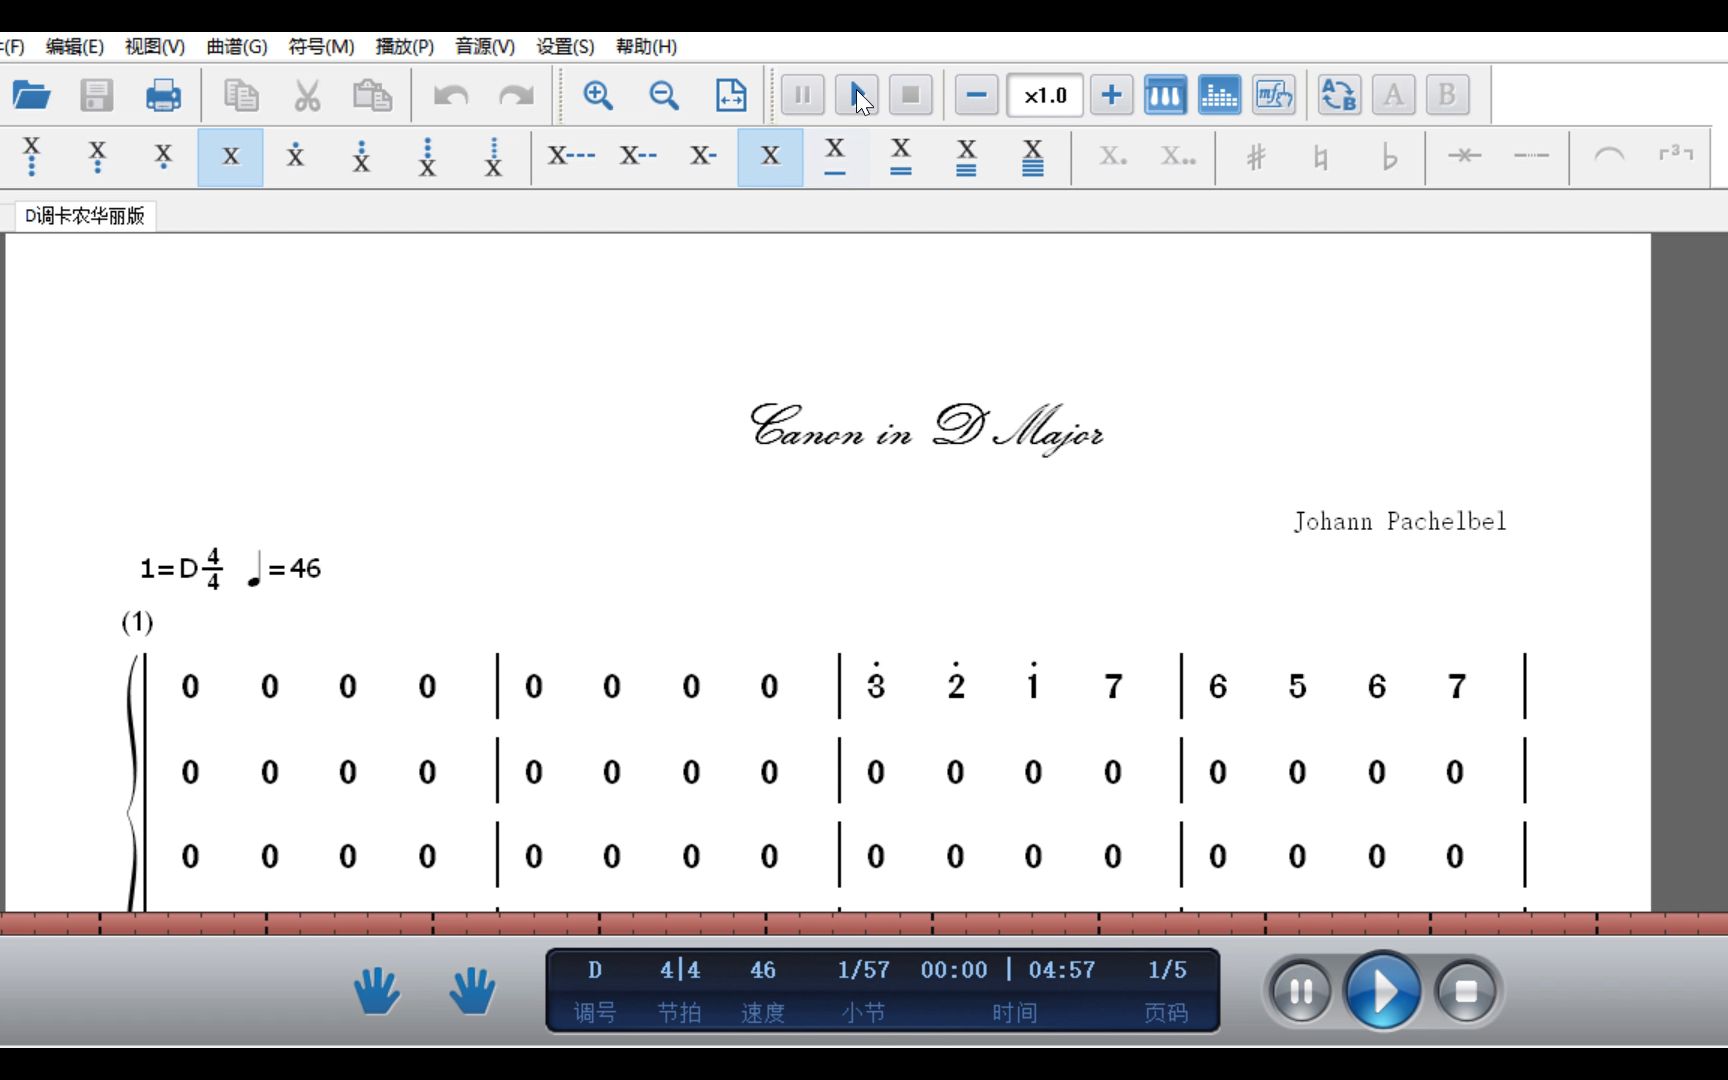Start playback in the top toolbar
1728x1080 pixels.
[857, 96]
